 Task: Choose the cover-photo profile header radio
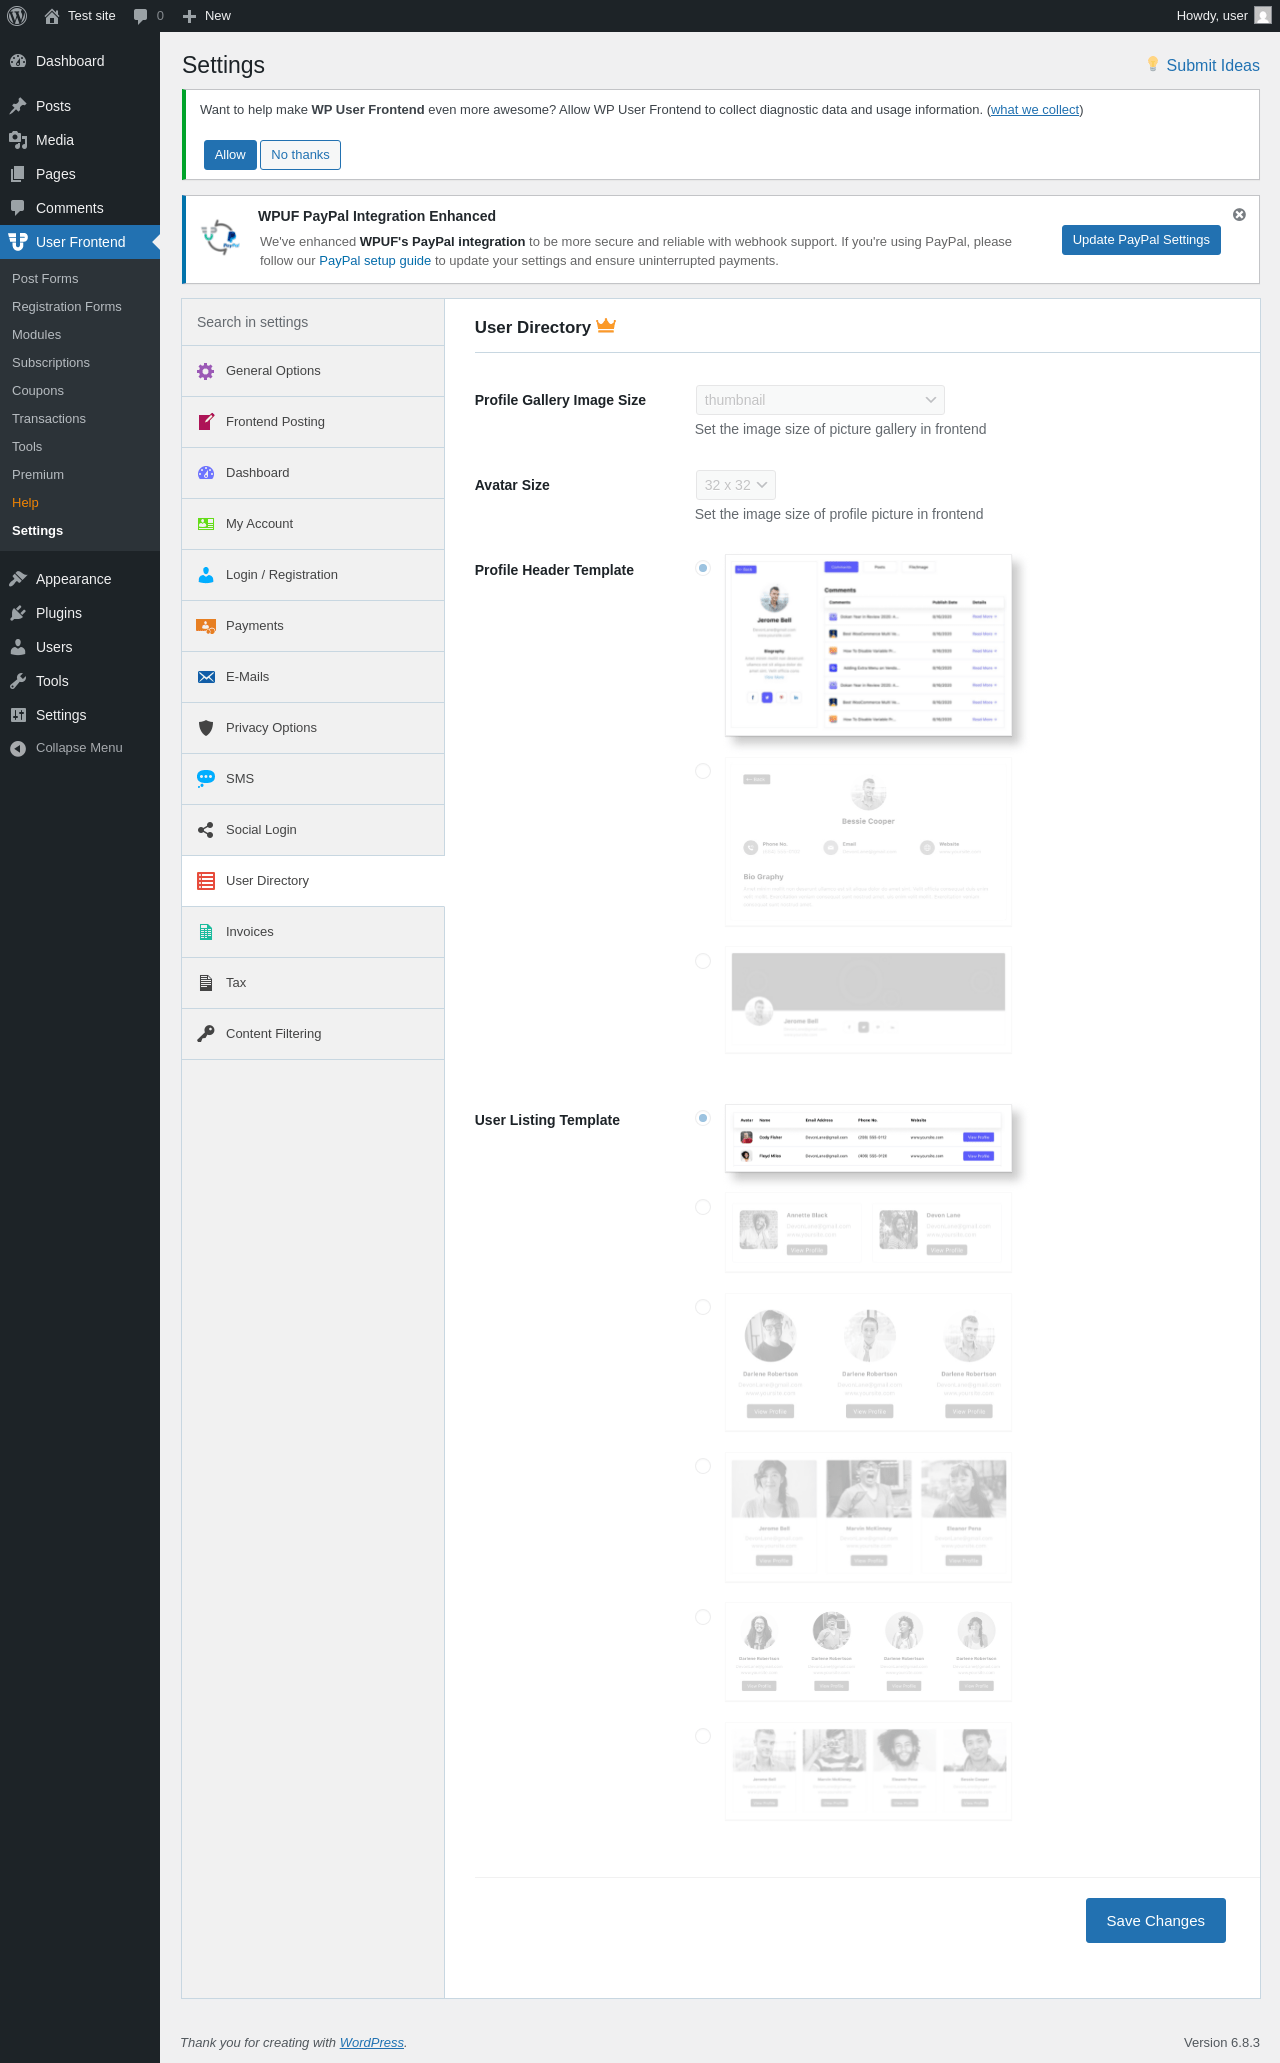[x=703, y=961]
